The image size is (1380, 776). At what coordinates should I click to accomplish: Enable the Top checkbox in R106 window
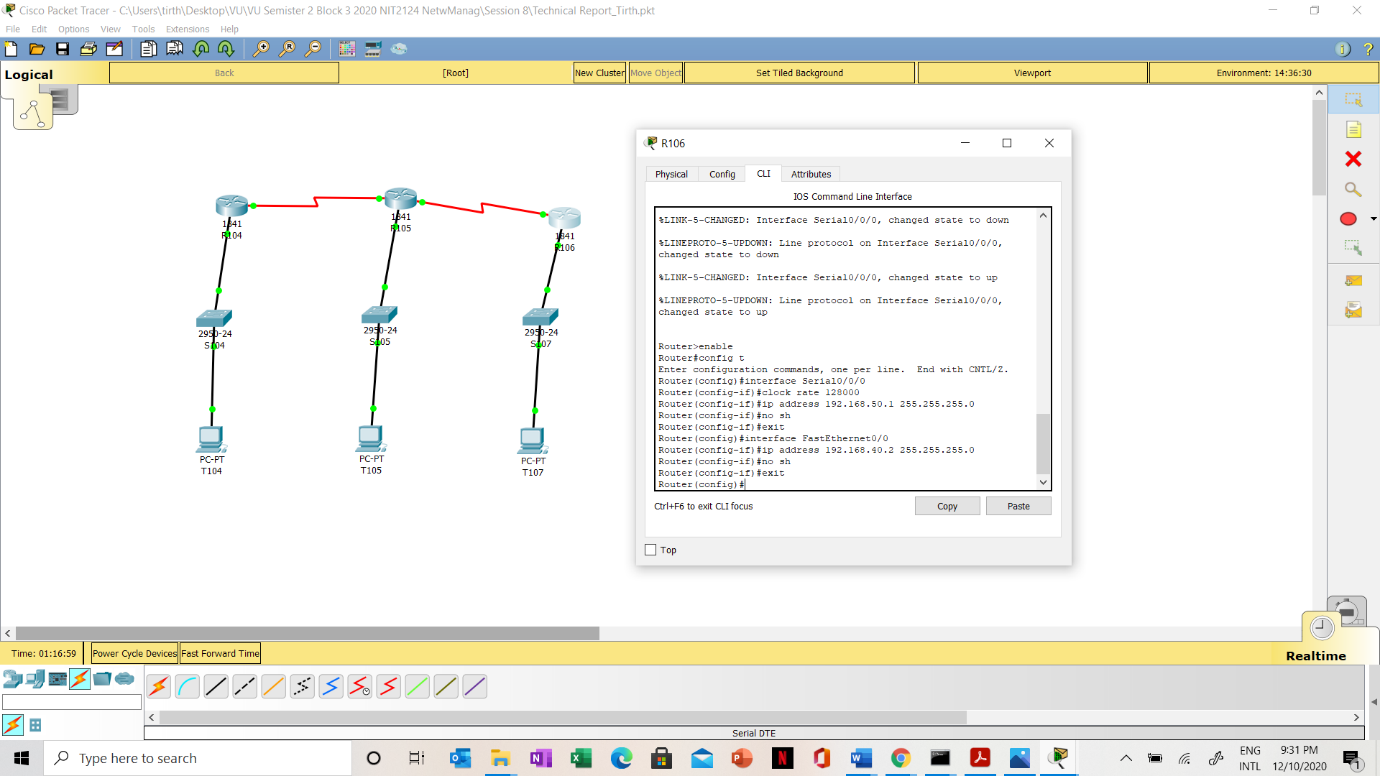(651, 550)
